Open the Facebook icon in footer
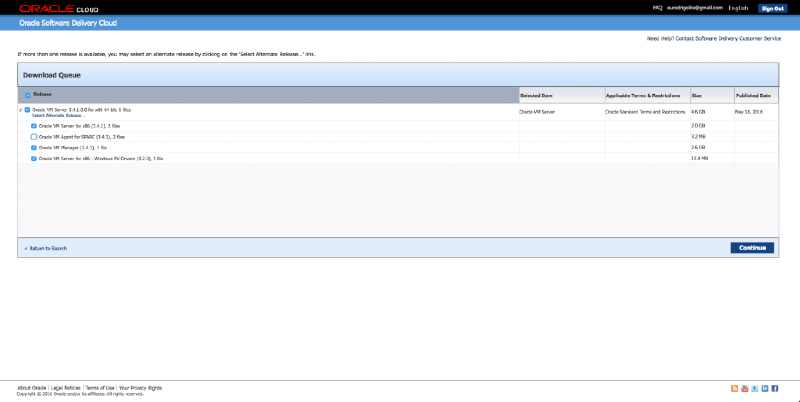The image size is (800, 402). 774,388
